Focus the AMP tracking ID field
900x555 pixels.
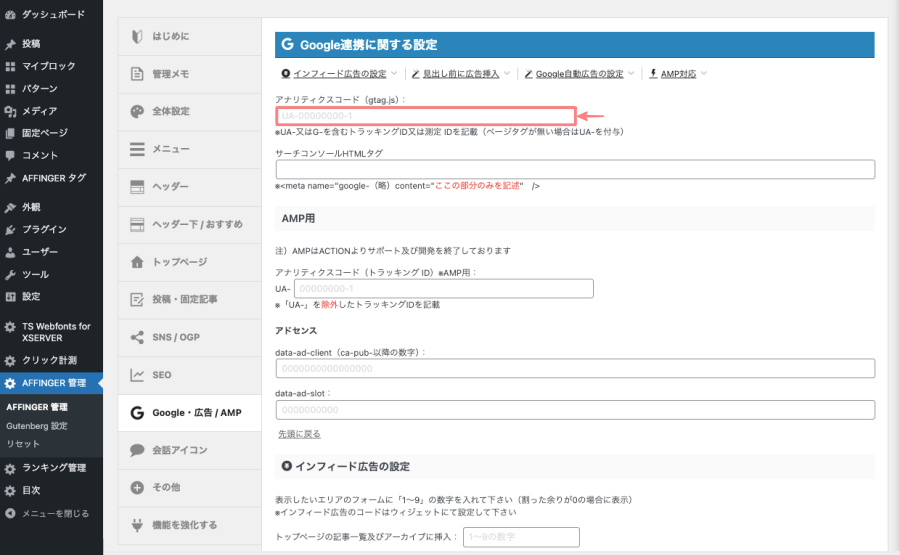click(444, 289)
